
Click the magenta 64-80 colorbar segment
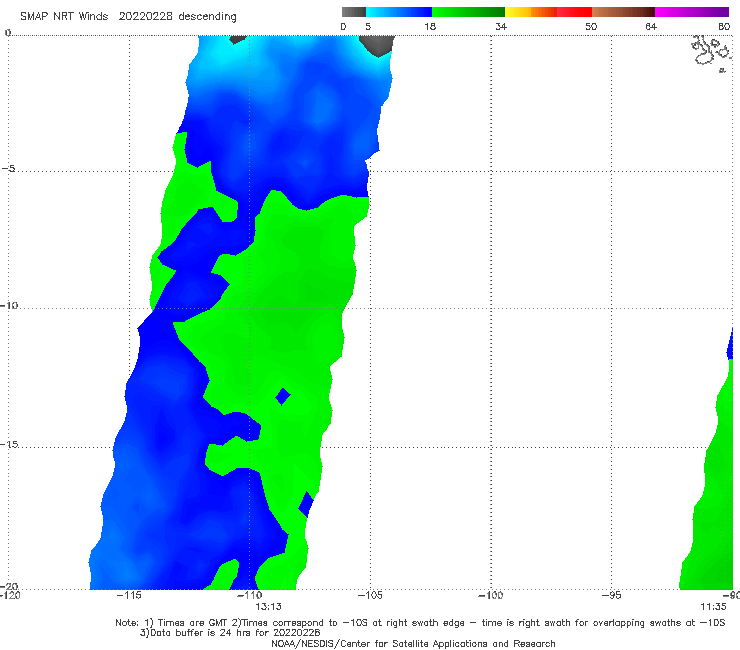tap(692, 12)
